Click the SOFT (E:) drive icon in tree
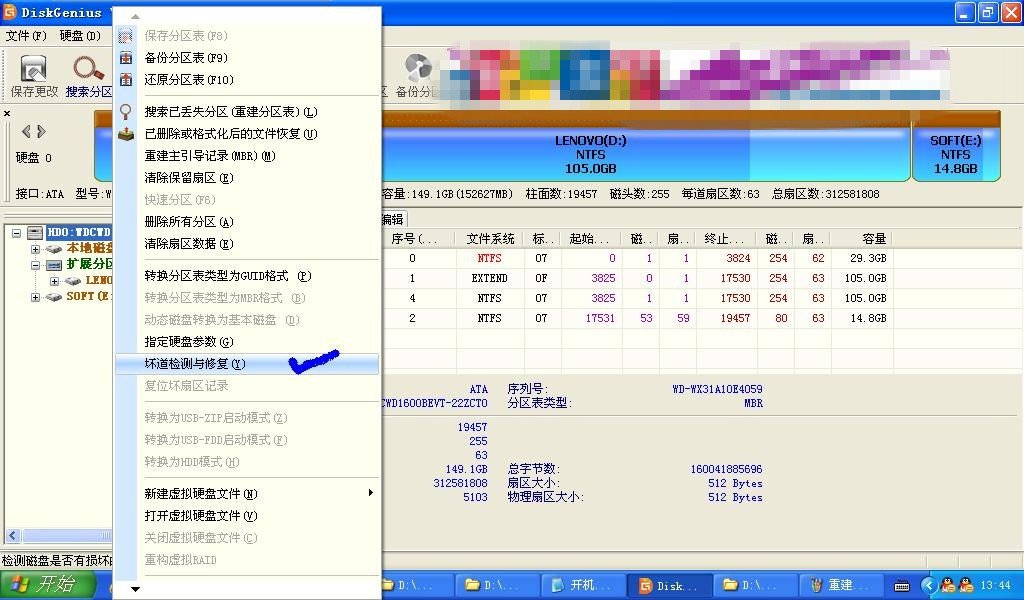The image size is (1024, 600). click(x=54, y=297)
